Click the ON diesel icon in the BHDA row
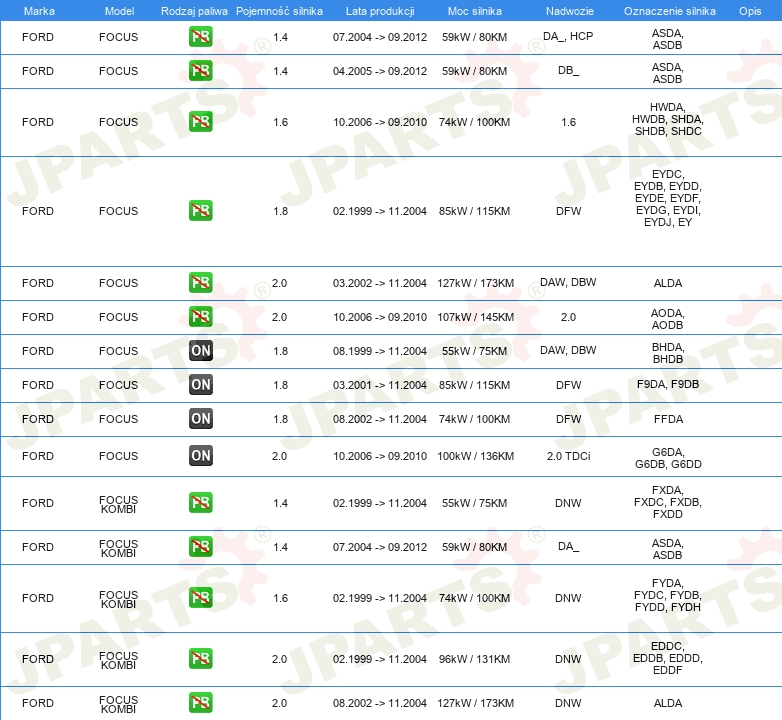The image size is (782, 720). click(200, 351)
